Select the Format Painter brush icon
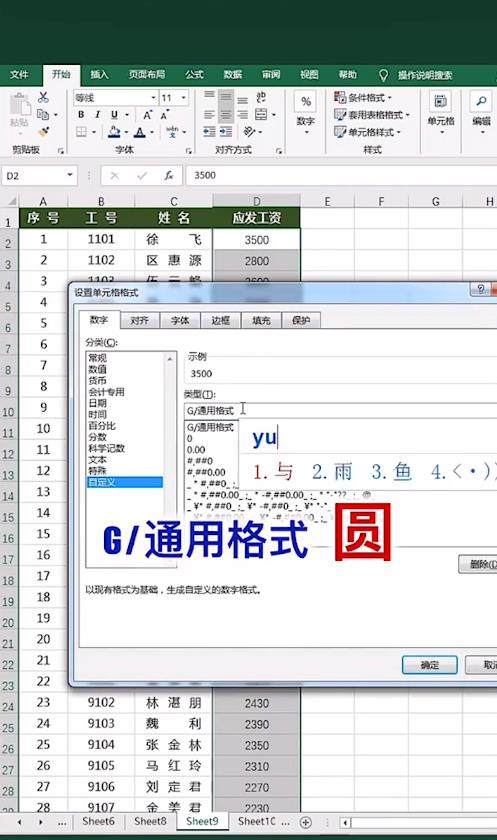 click(x=43, y=131)
